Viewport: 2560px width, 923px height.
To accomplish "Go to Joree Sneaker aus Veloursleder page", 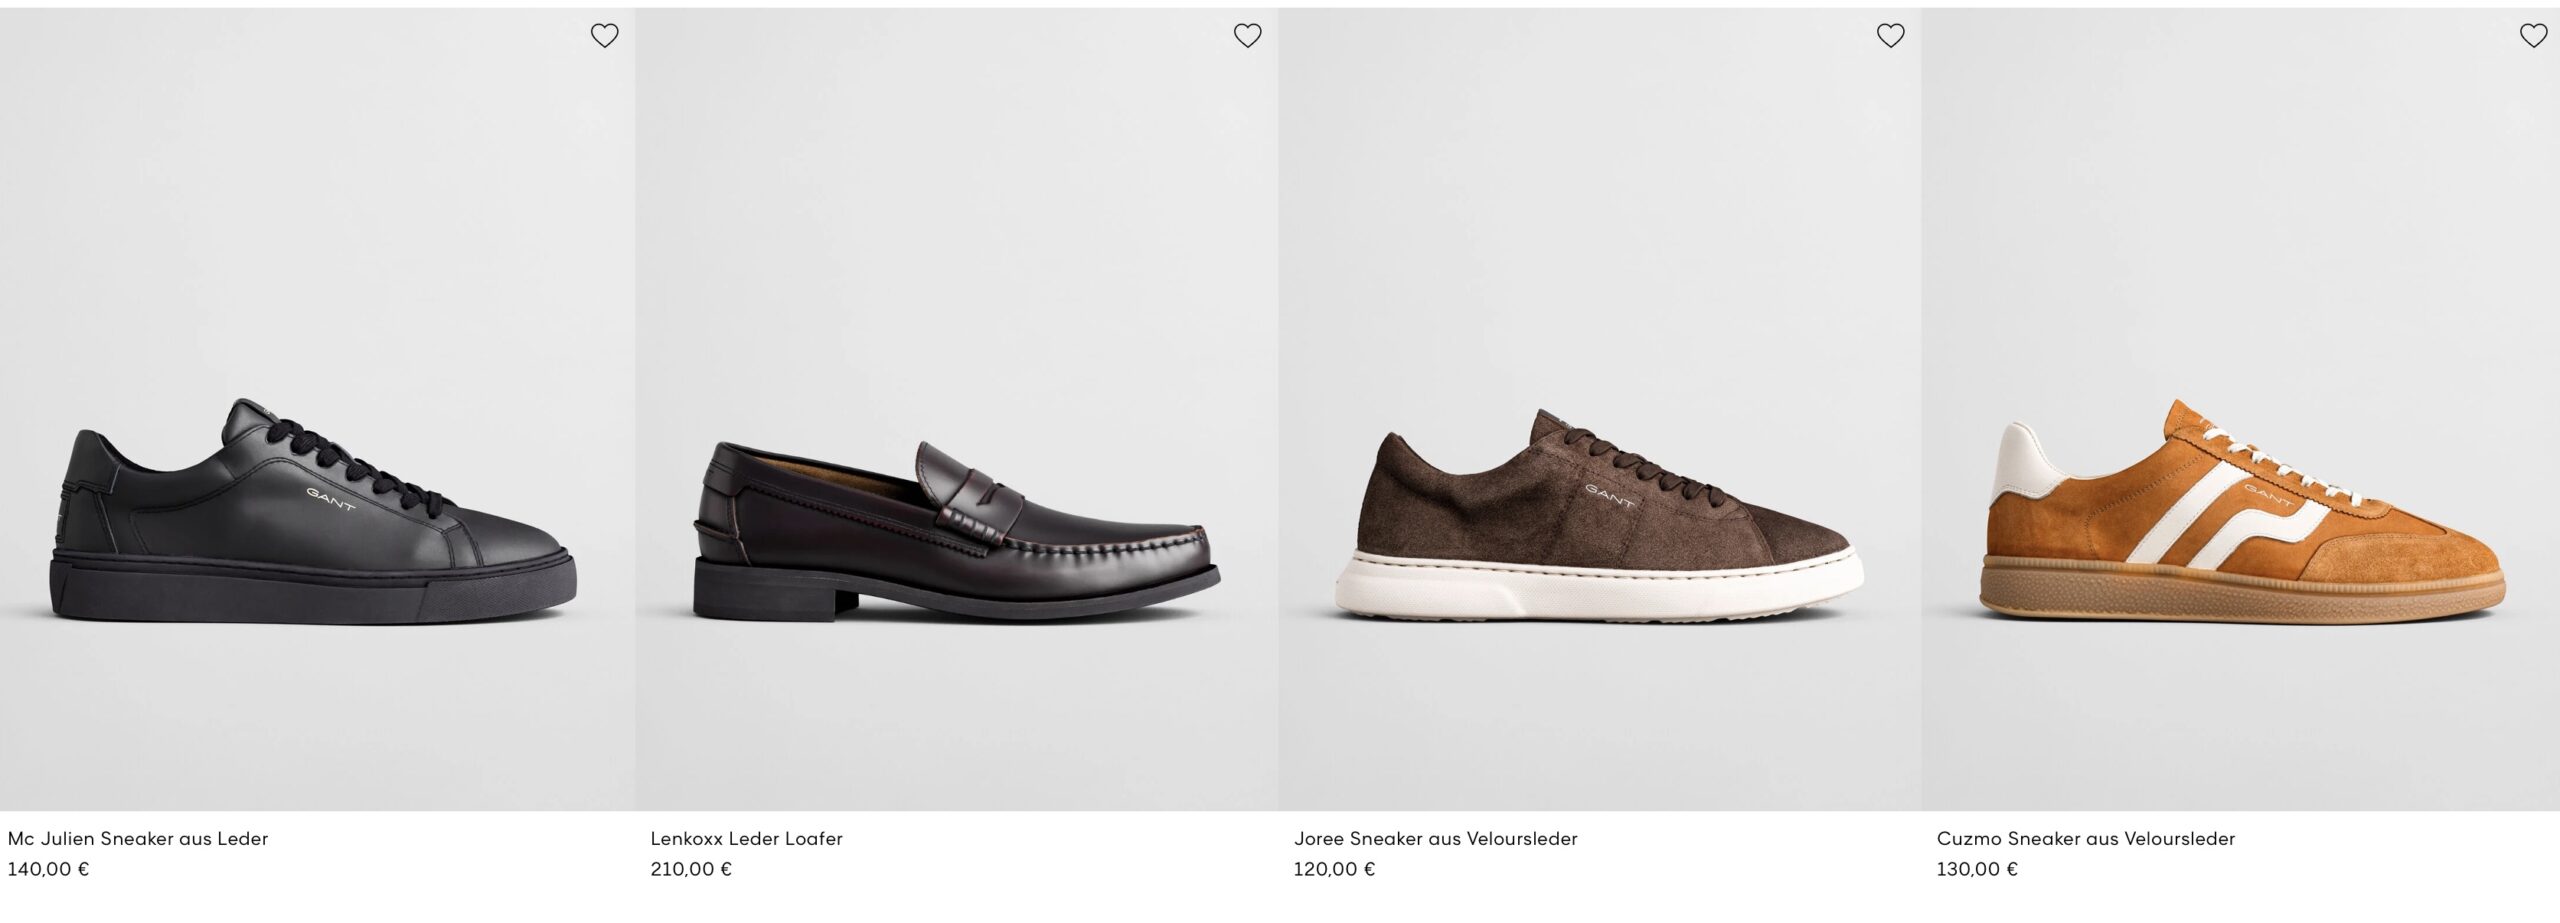I will pyautogui.click(x=1435, y=839).
